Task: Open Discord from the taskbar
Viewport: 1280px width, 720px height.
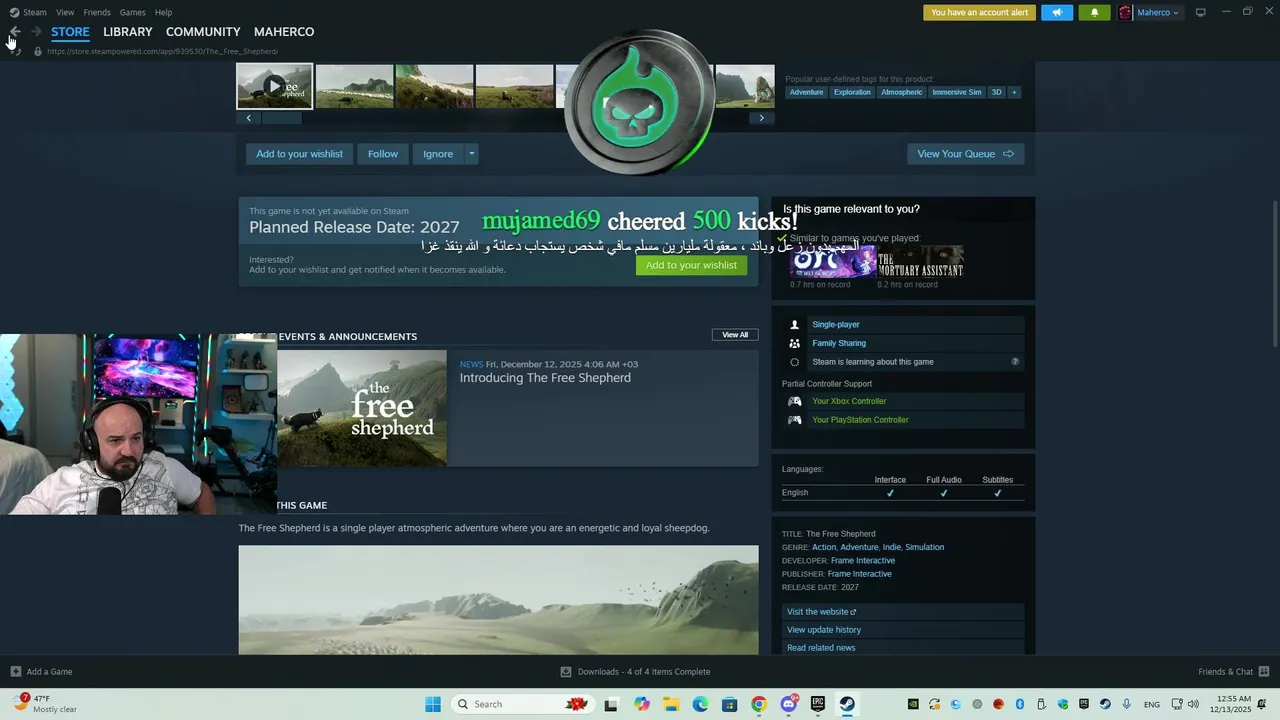Action: [788, 704]
